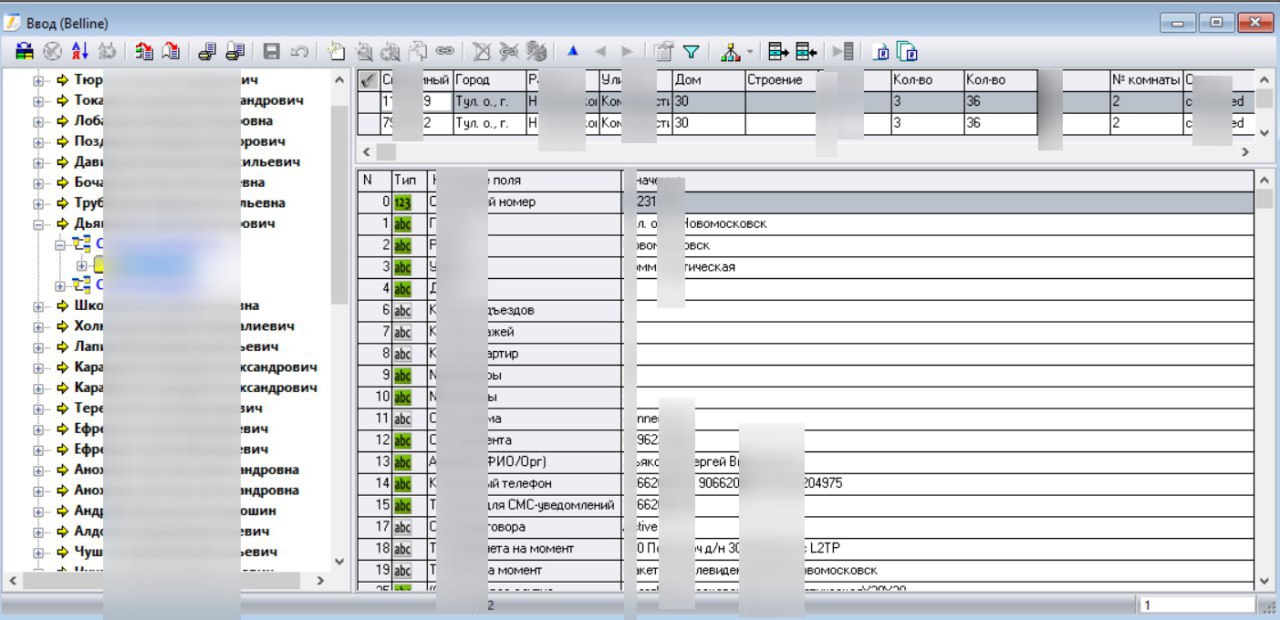Click the first printer icon in toolbar
Viewport: 1280px width, 620px height.
(x=208, y=51)
